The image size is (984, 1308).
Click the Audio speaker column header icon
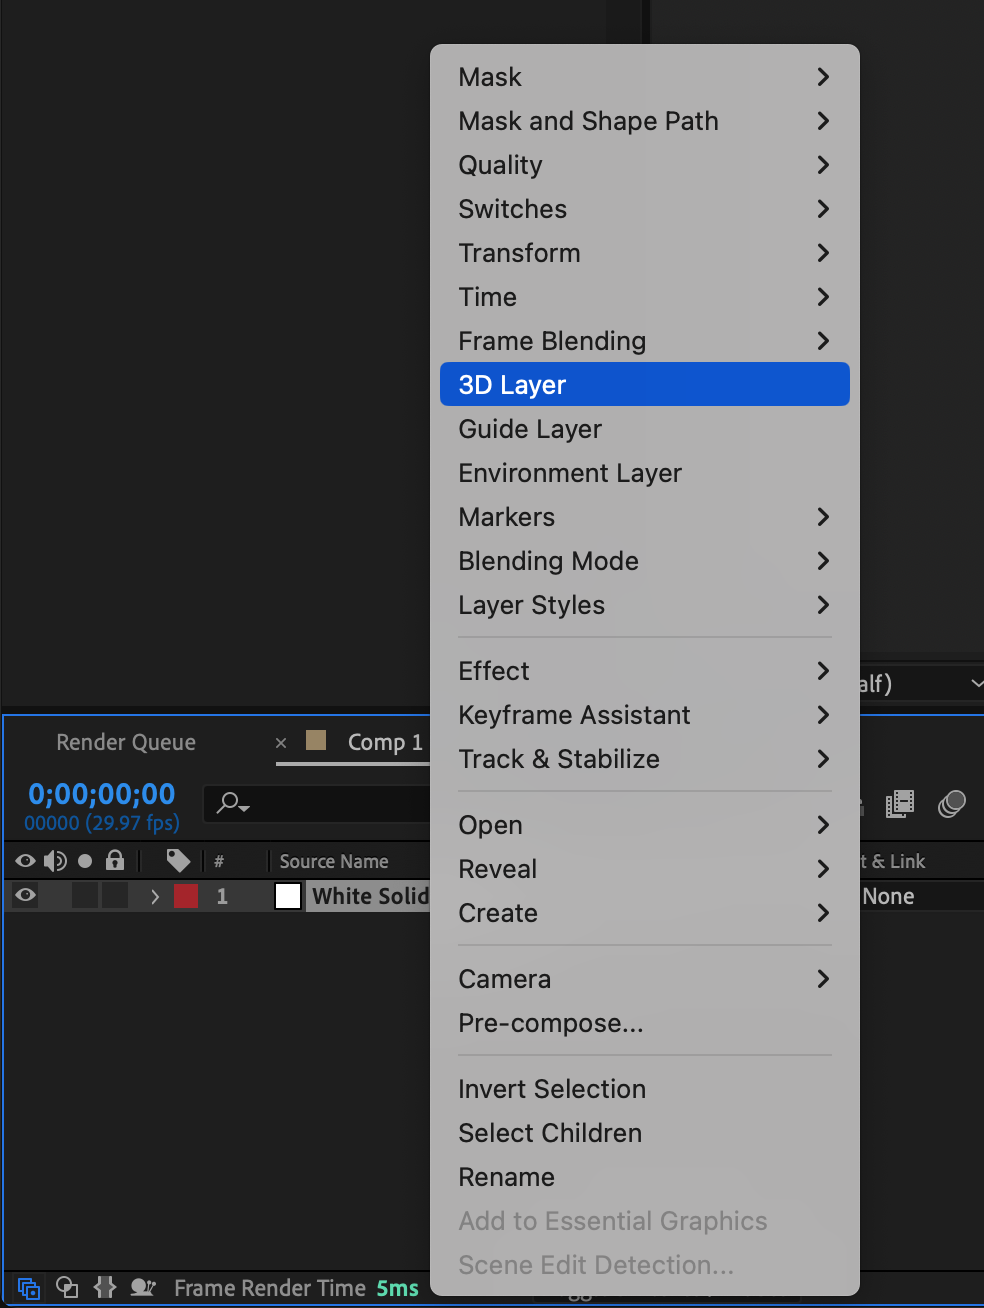click(x=55, y=861)
